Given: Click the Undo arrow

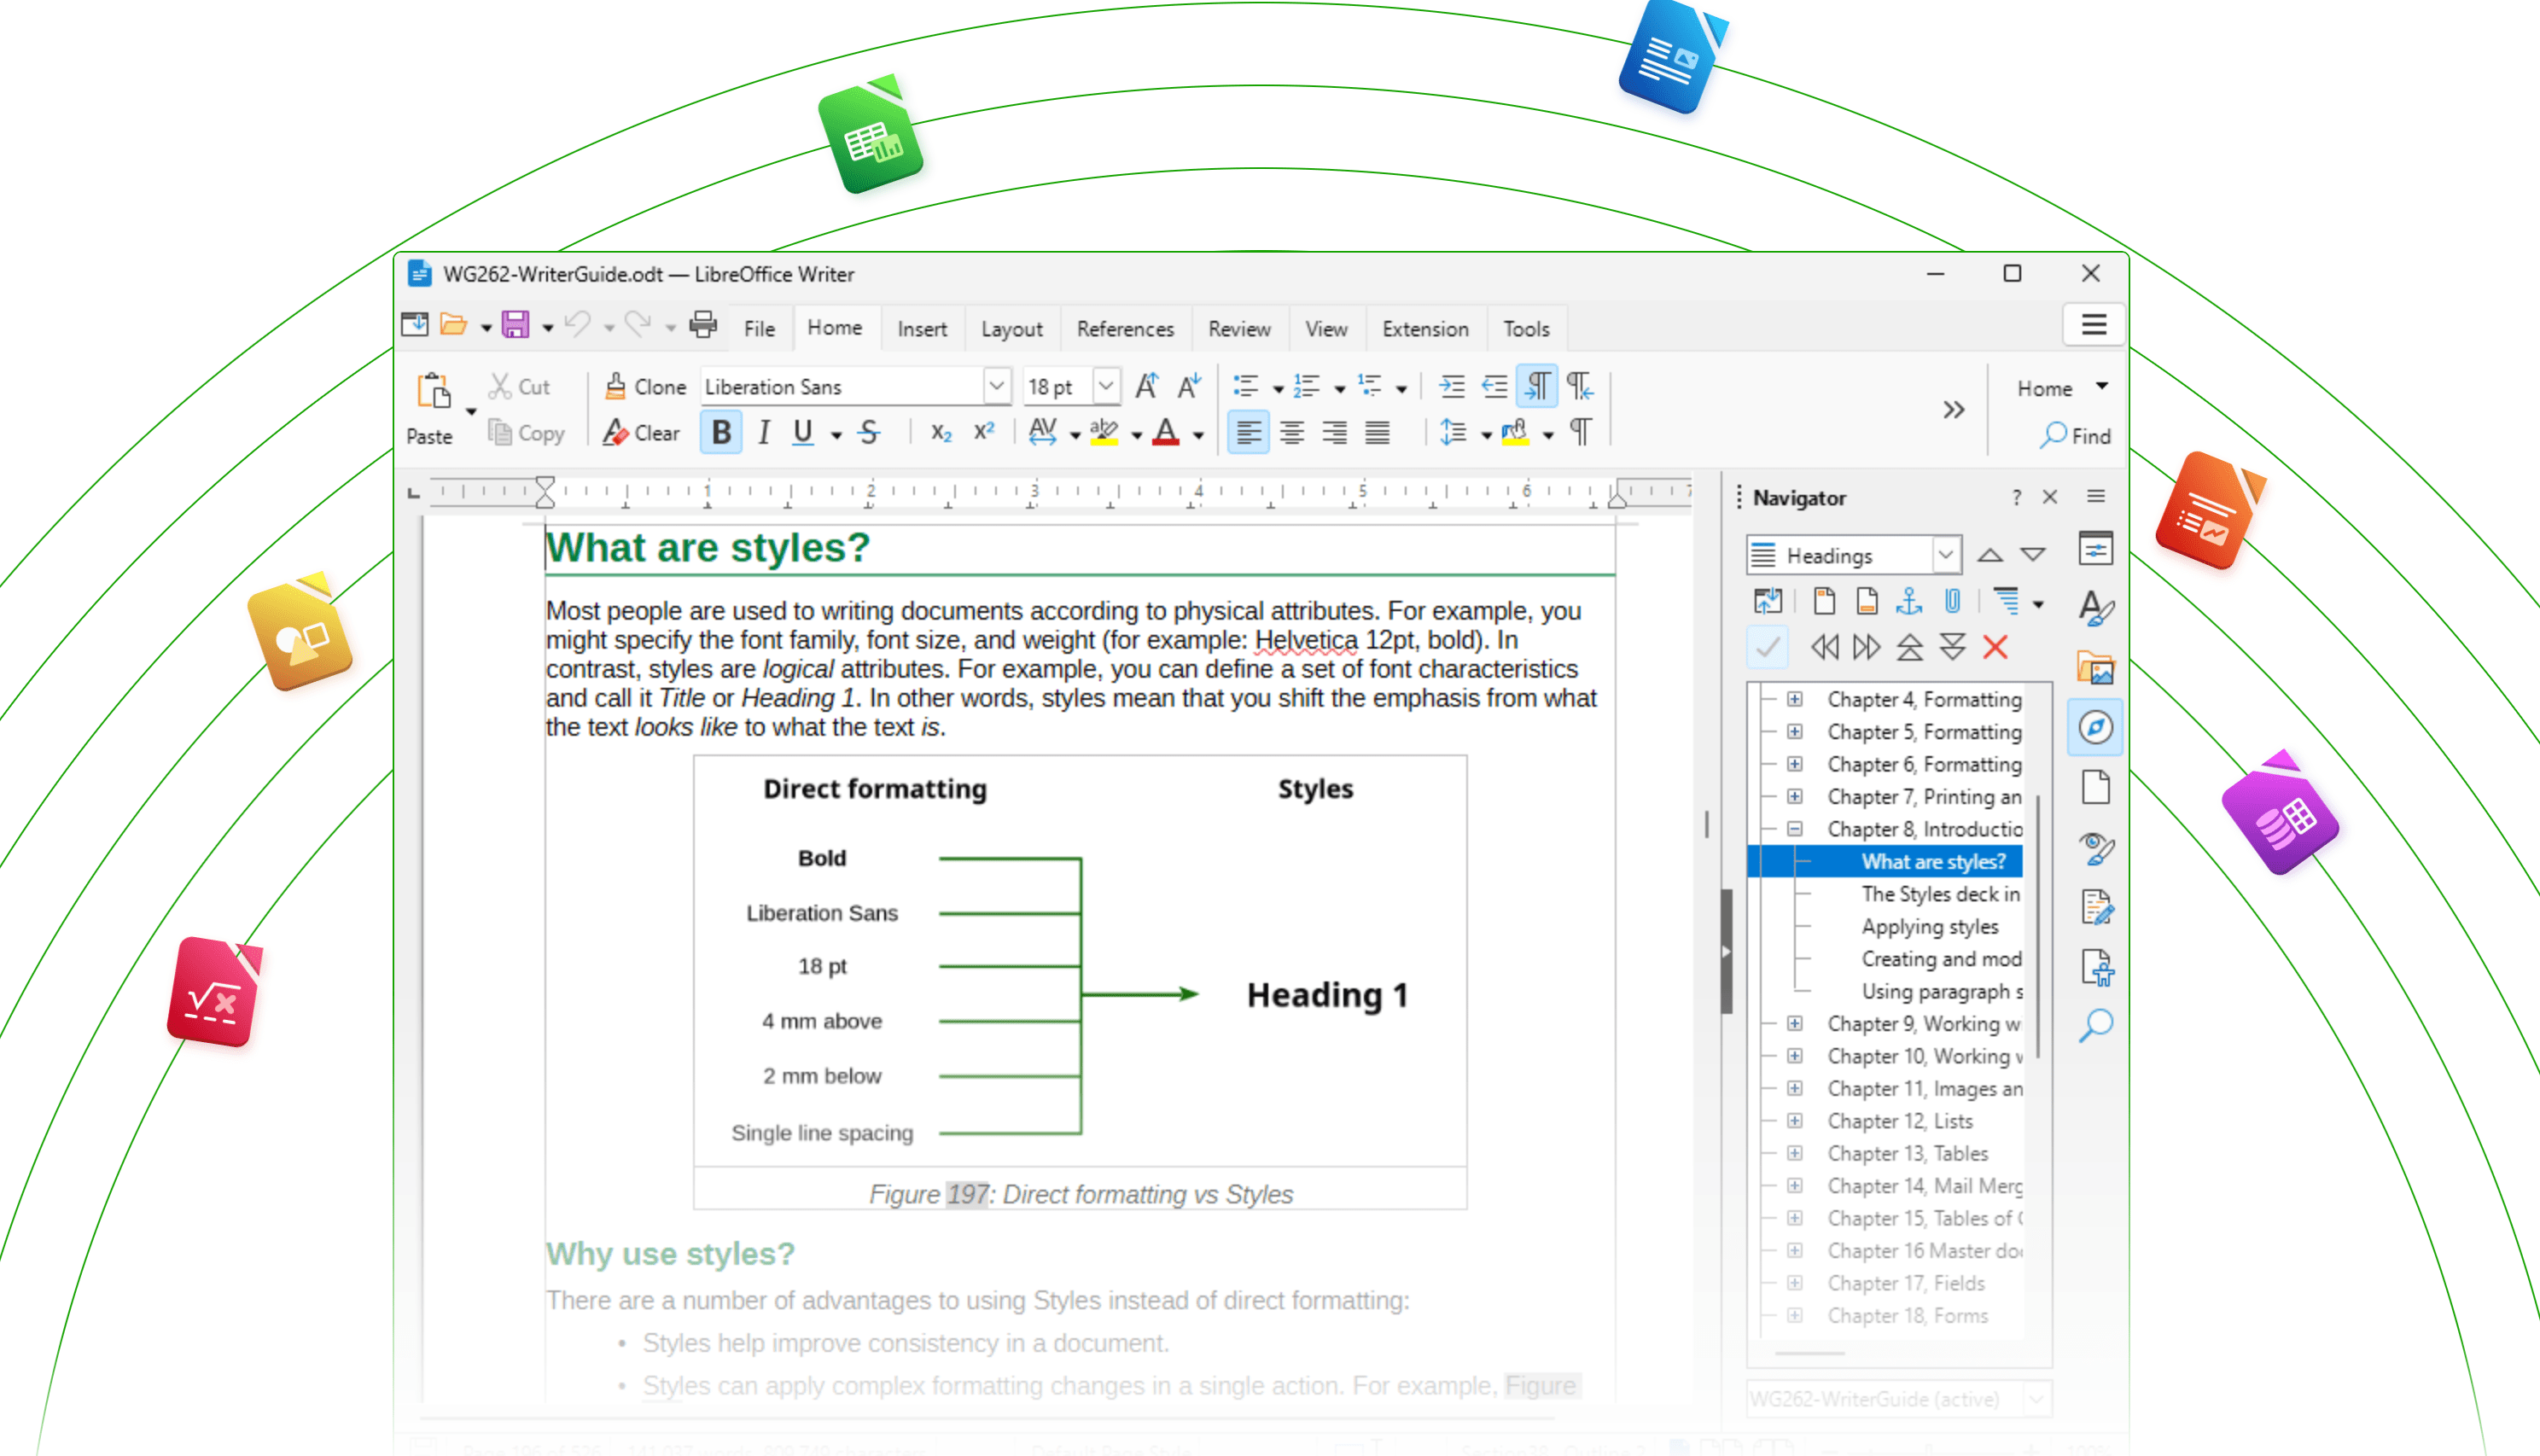Looking at the screenshot, I should click(578, 325).
